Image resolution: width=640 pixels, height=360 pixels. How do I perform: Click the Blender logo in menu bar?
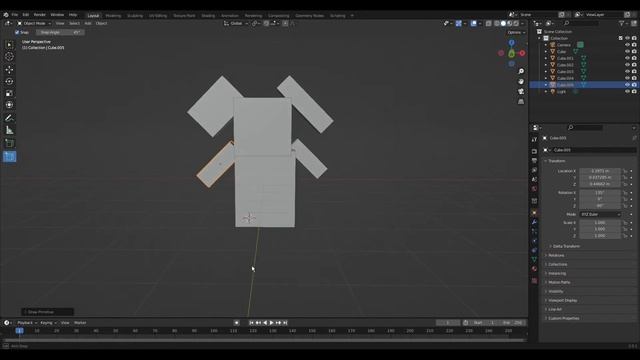(6, 15)
